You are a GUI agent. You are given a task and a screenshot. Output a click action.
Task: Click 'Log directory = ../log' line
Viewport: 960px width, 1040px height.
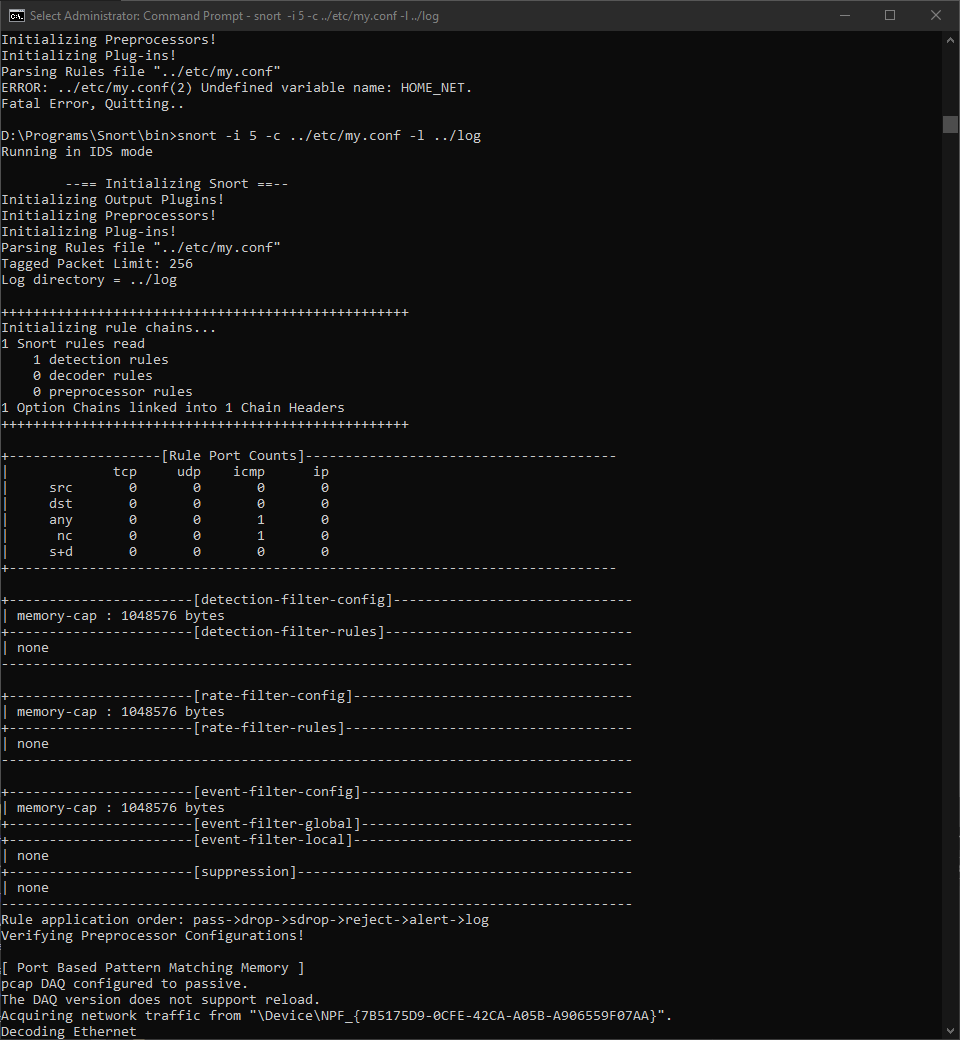point(89,280)
